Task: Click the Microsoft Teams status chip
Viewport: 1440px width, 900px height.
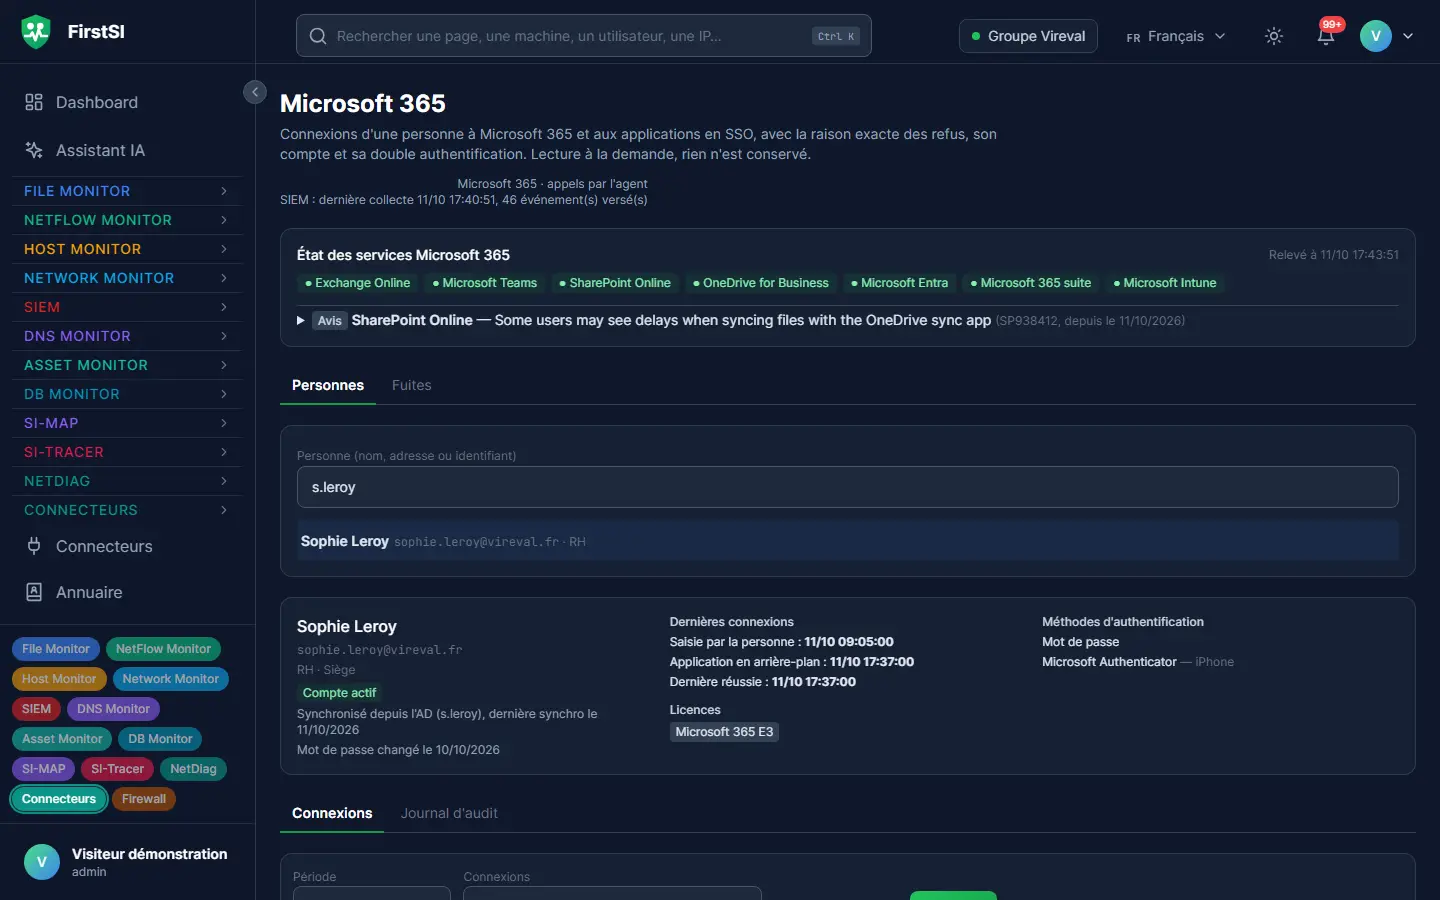Action: [x=485, y=283]
